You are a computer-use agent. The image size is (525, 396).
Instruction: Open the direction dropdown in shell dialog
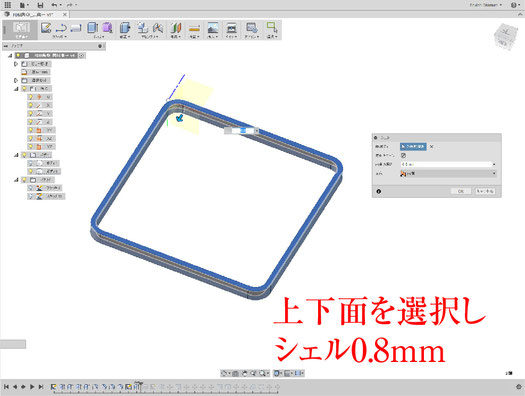pyautogui.click(x=448, y=173)
